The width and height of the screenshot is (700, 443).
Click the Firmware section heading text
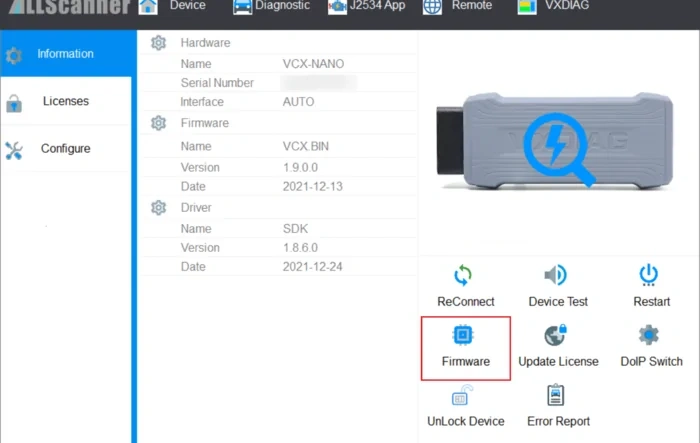(204, 123)
